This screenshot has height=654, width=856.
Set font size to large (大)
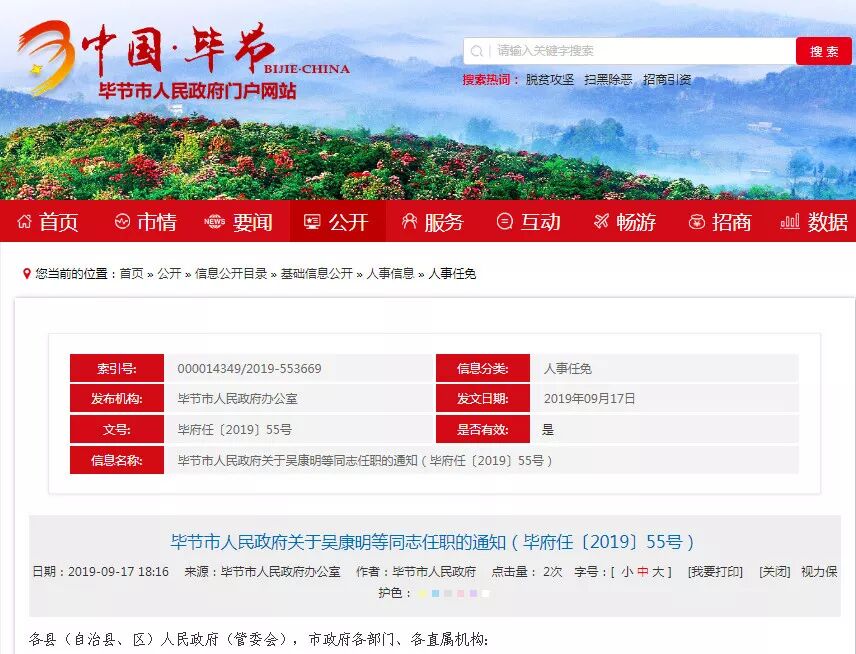(x=658, y=572)
